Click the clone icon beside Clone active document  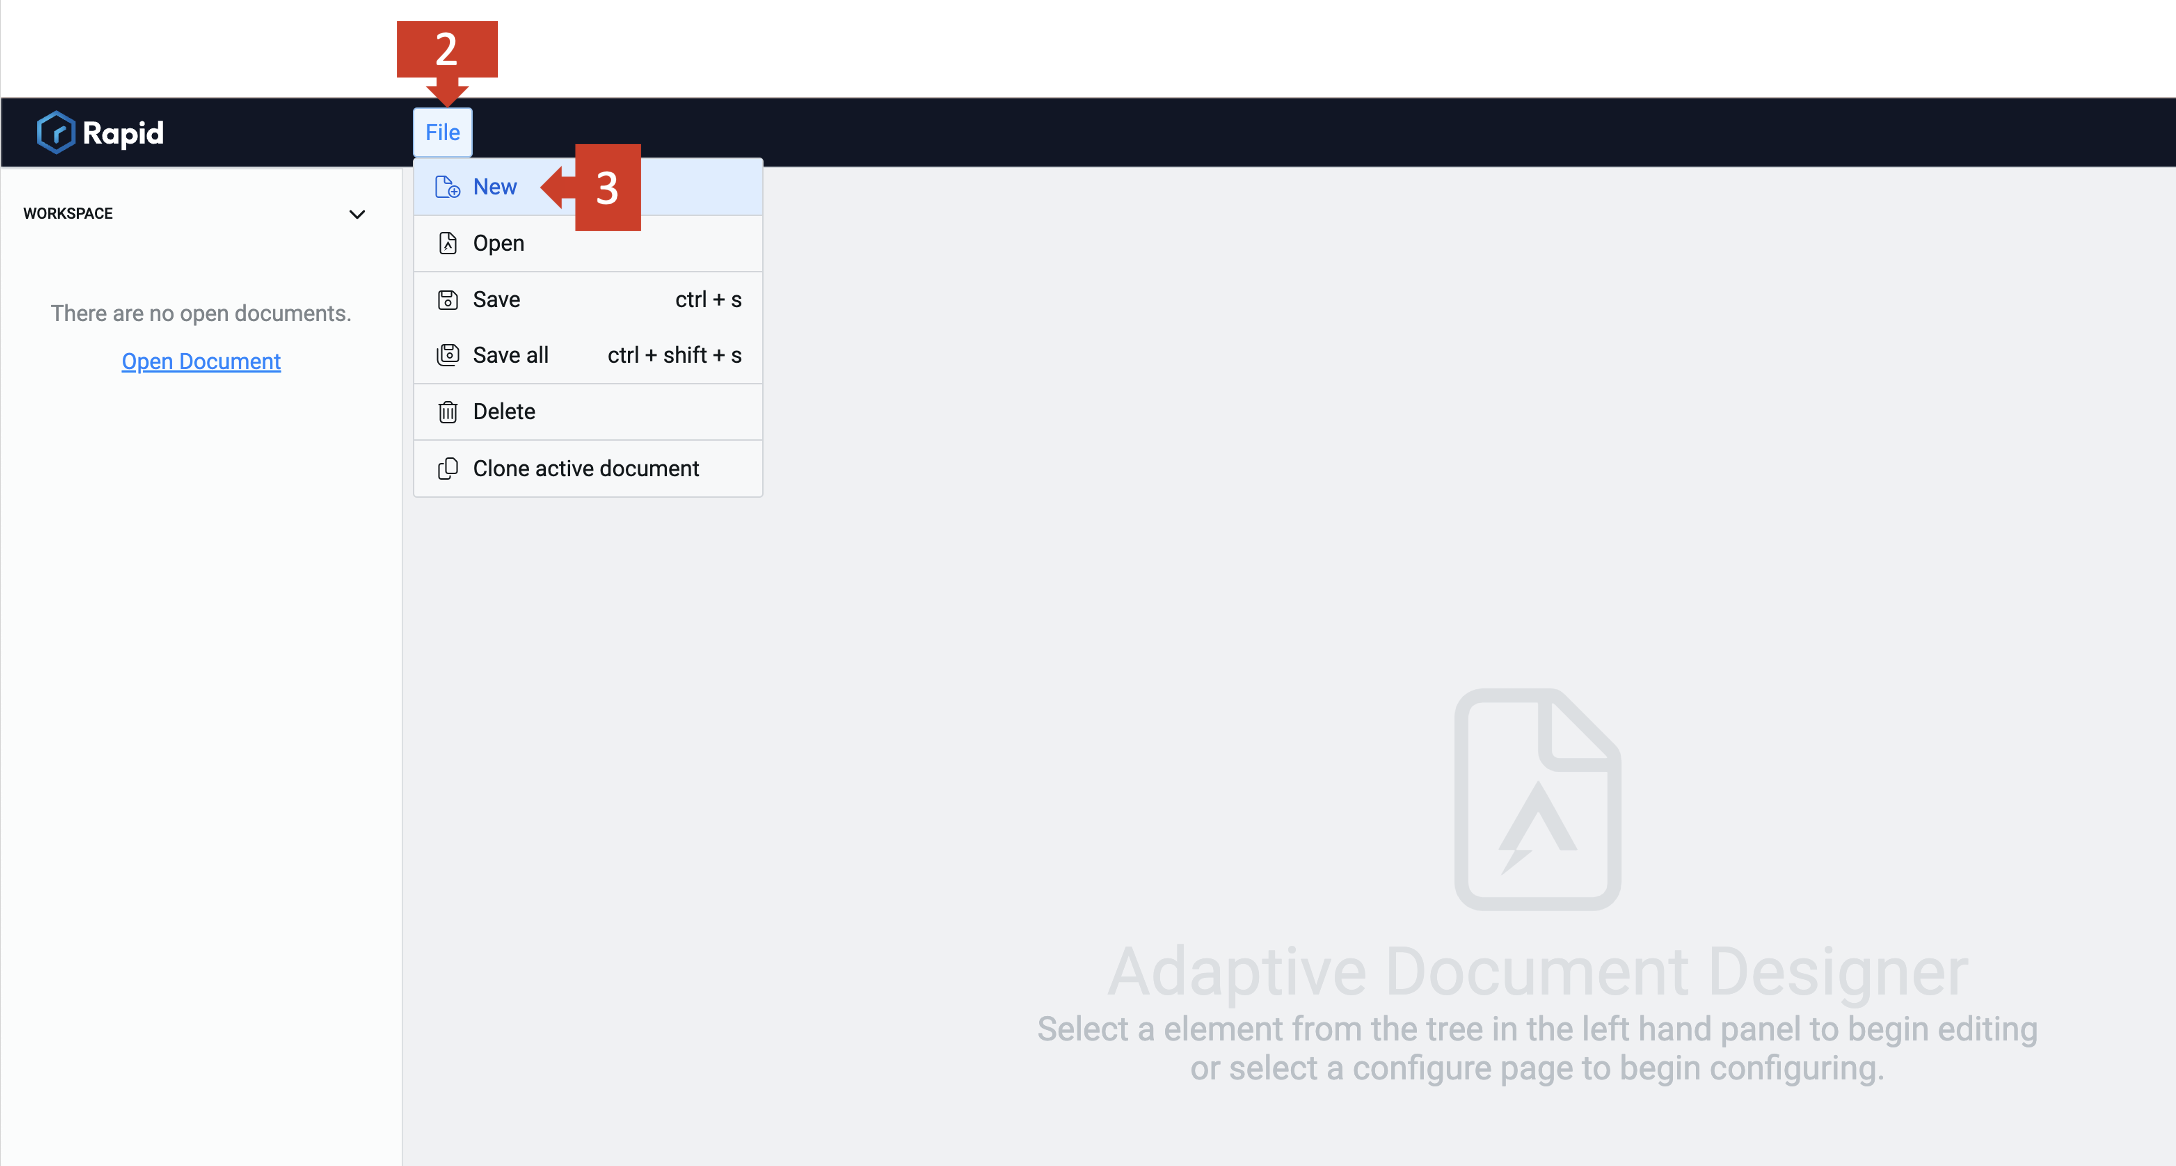point(447,468)
